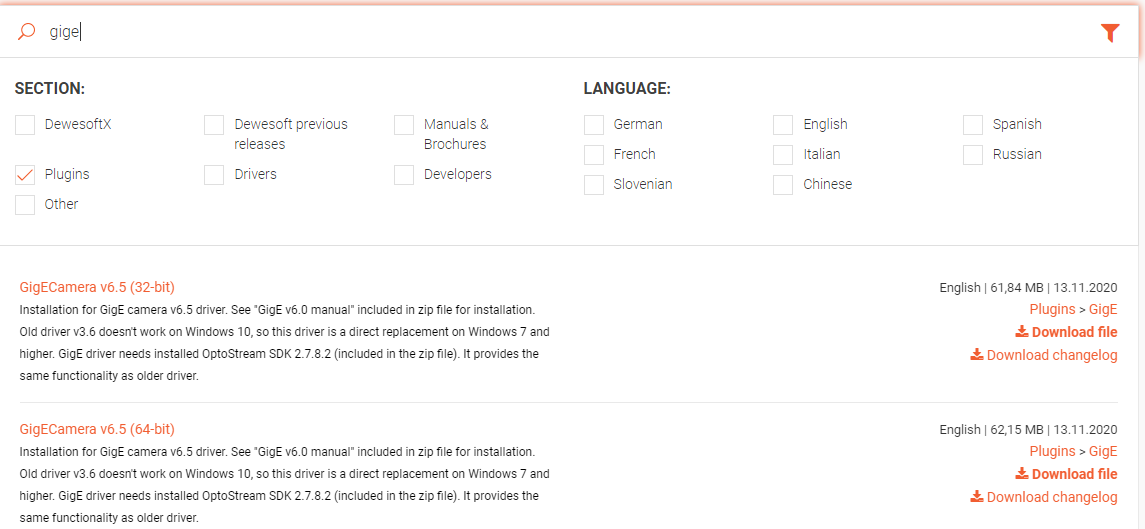This screenshot has height=529, width=1145.
Task: Open the GigECamera v6.5 (64-bit) title link
Action: (x=97, y=429)
